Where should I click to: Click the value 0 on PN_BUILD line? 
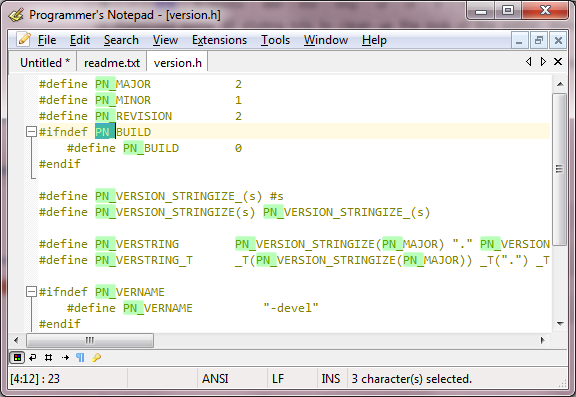click(x=238, y=148)
